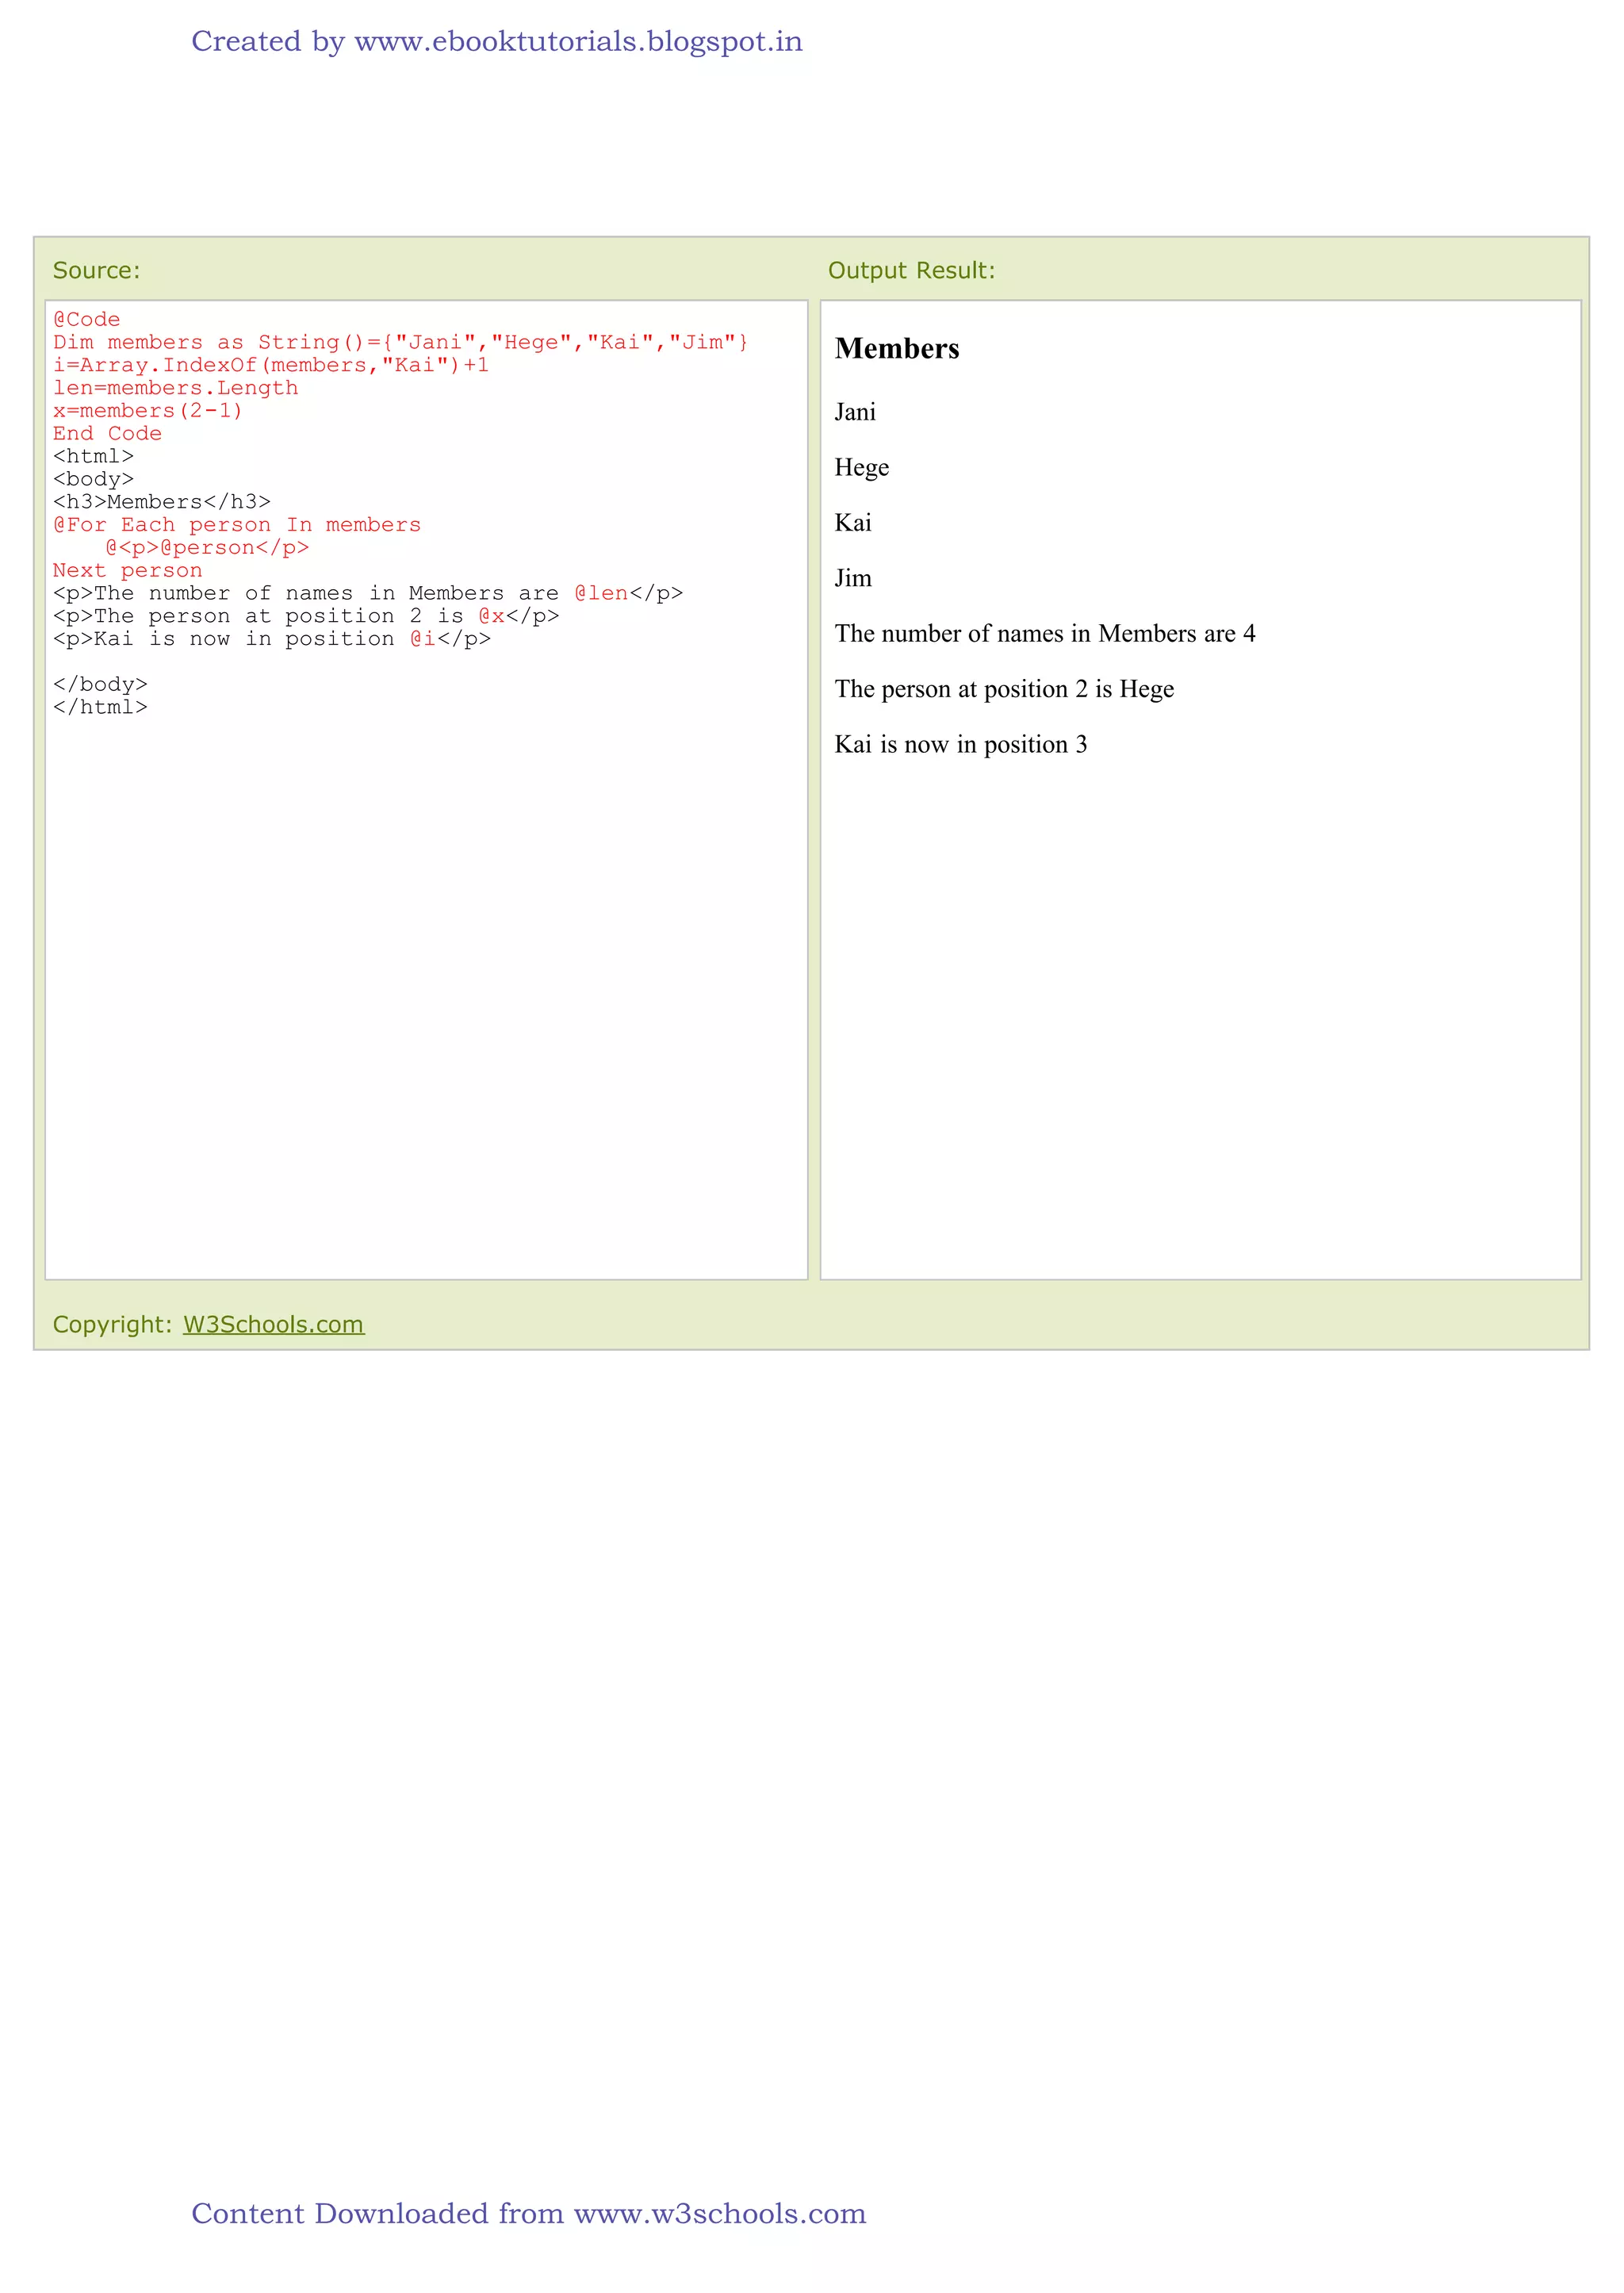Click the source line ending with '@i</p>'
1624x2293 pixels.
point(272,639)
